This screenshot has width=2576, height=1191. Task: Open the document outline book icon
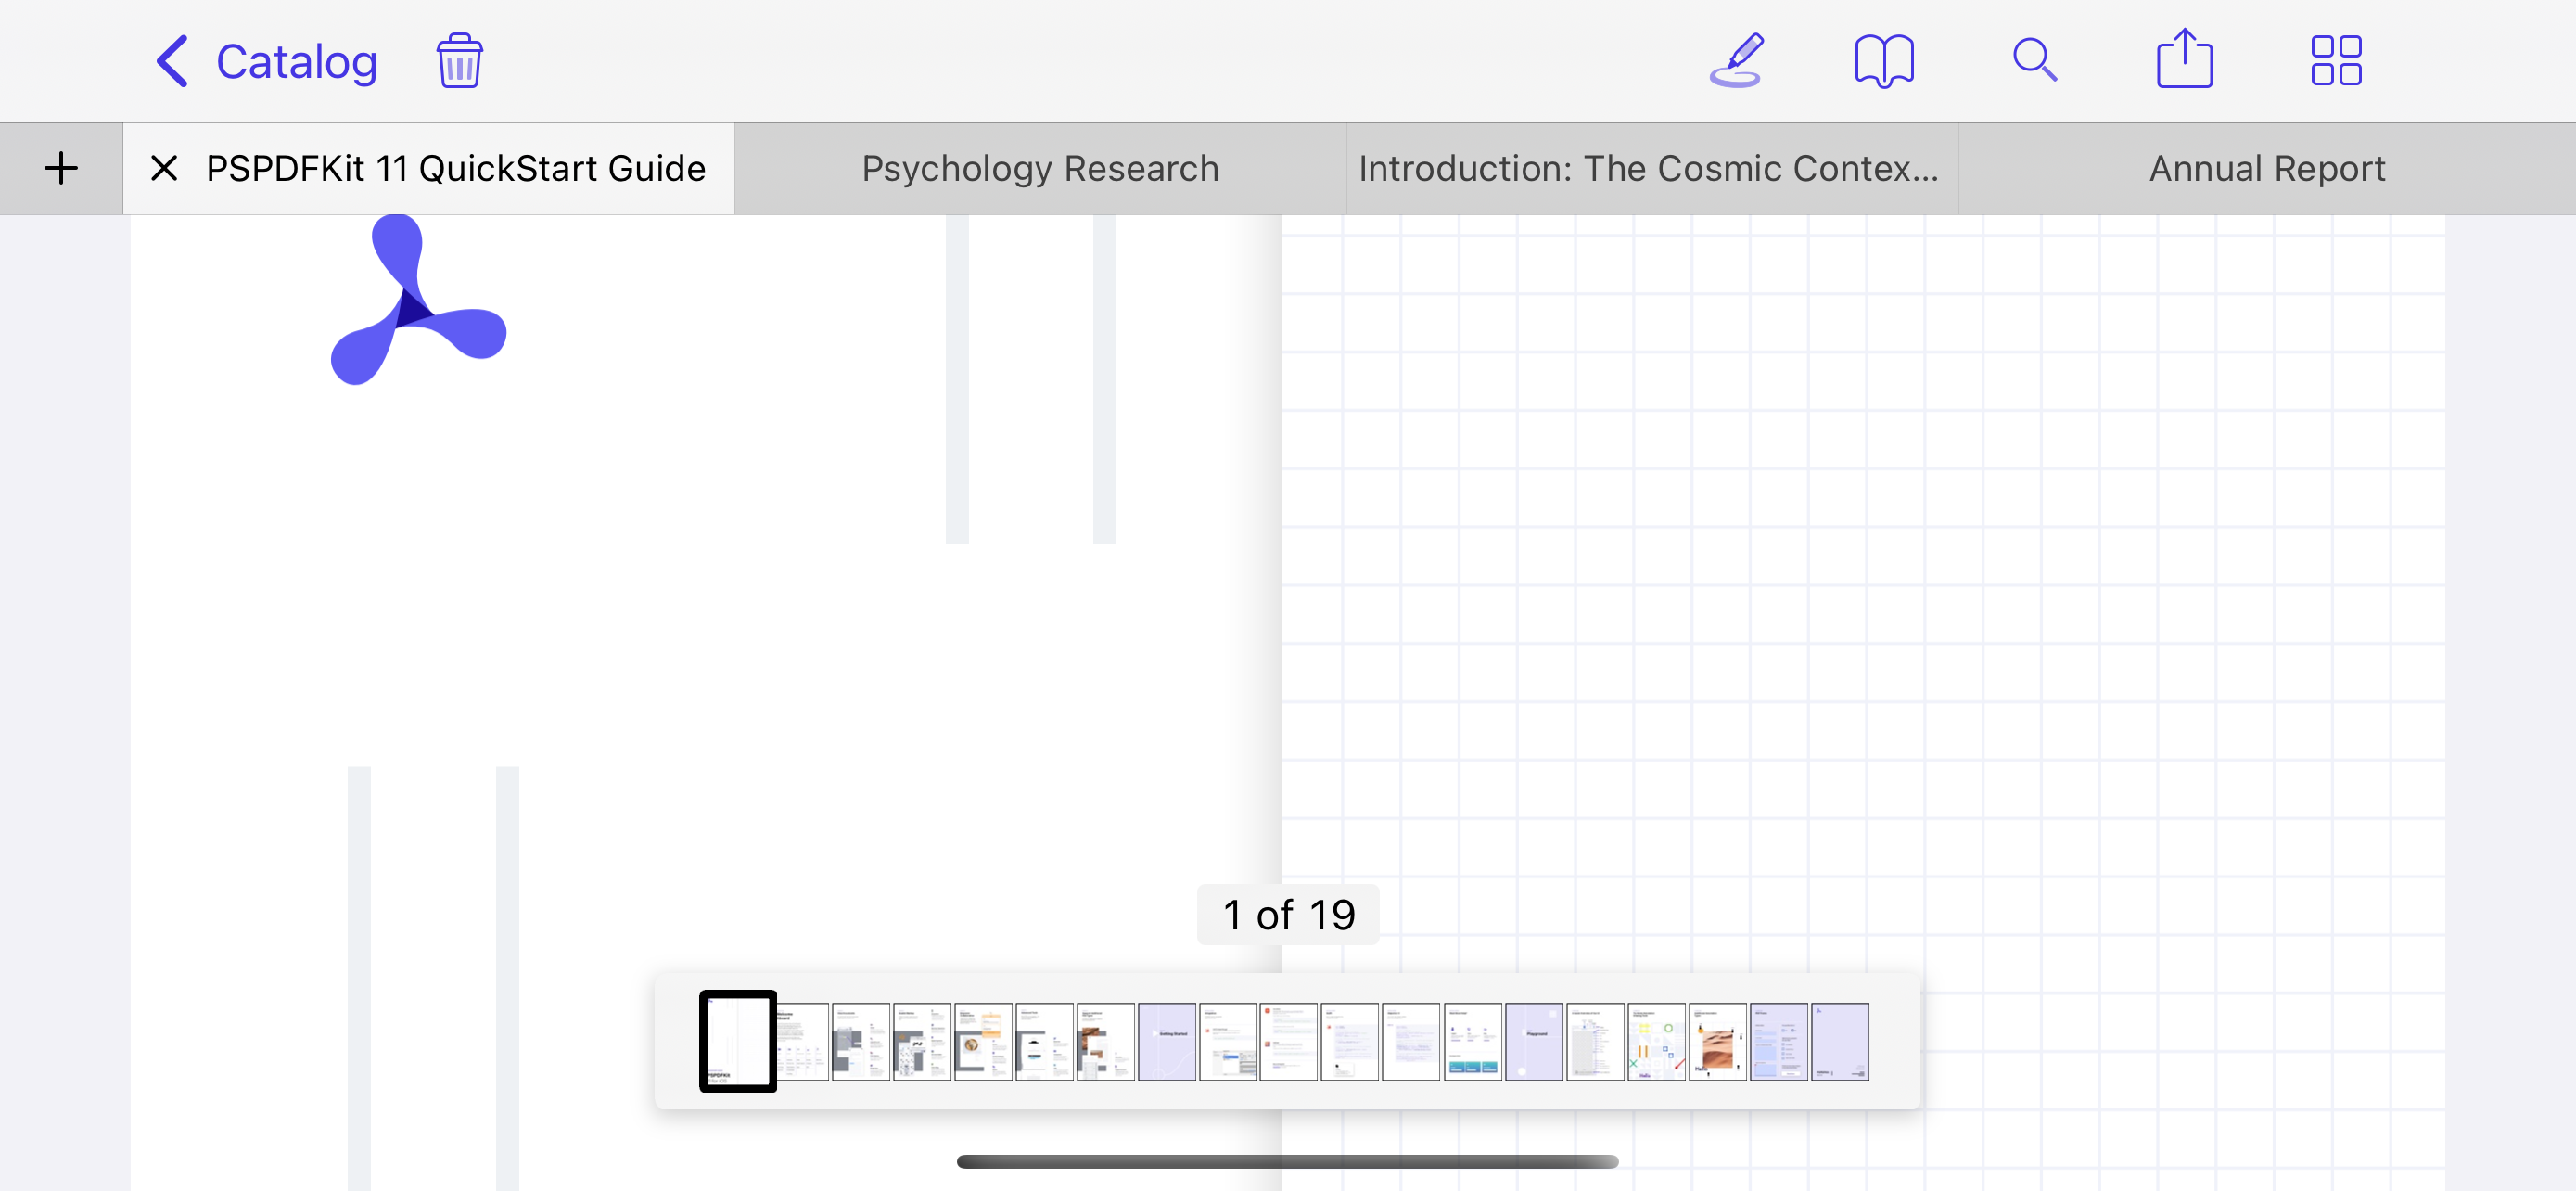(x=1884, y=61)
